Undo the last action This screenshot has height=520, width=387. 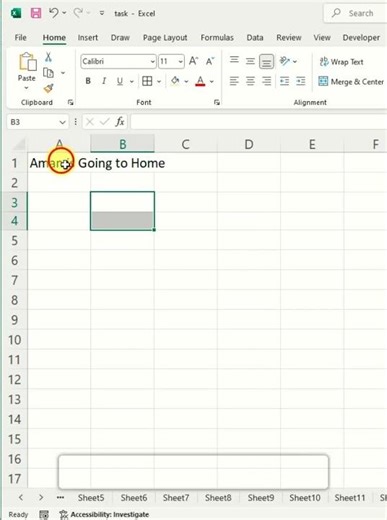pyautogui.click(x=54, y=13)
